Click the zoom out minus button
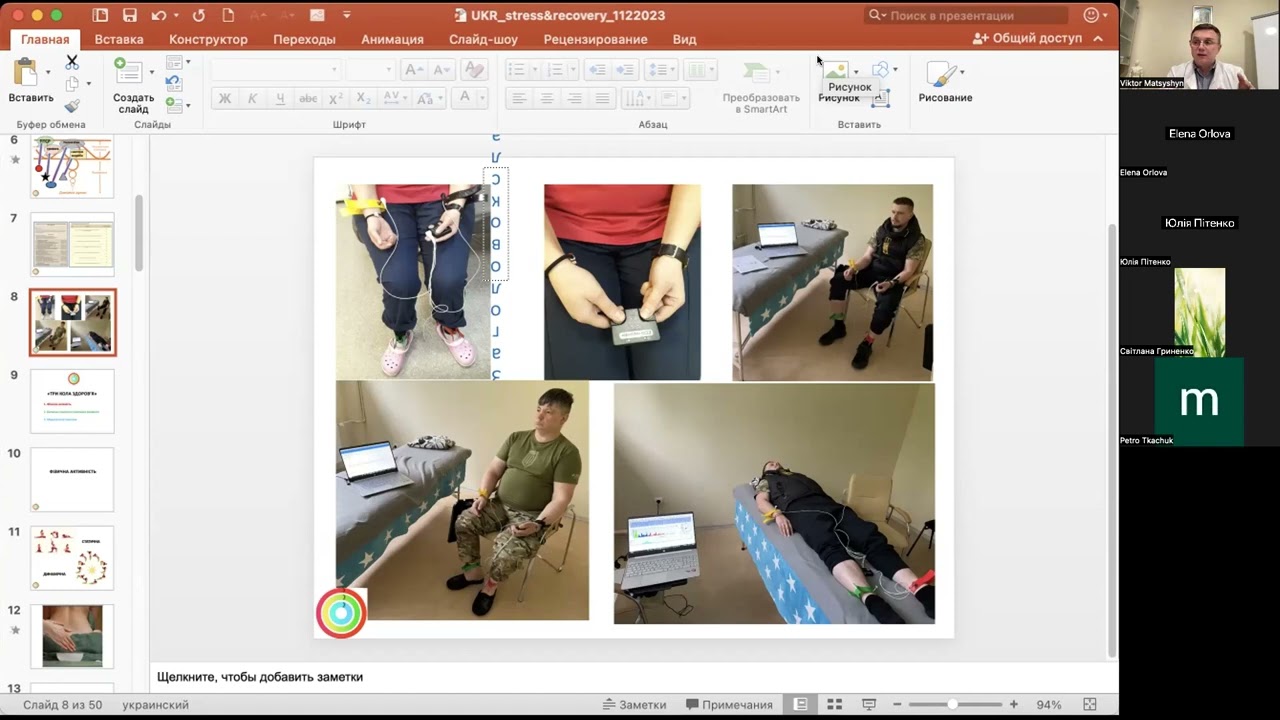 [897, 705]
